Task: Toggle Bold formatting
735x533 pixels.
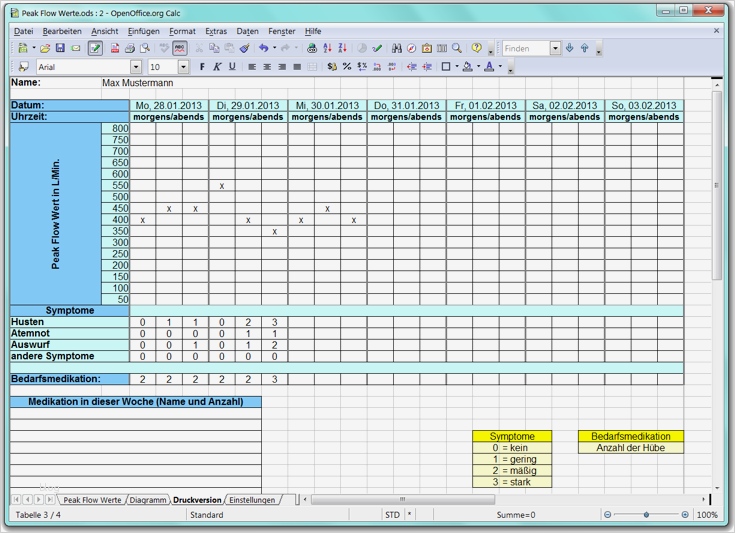Action: pyautogui.click(x=202, y=67)
